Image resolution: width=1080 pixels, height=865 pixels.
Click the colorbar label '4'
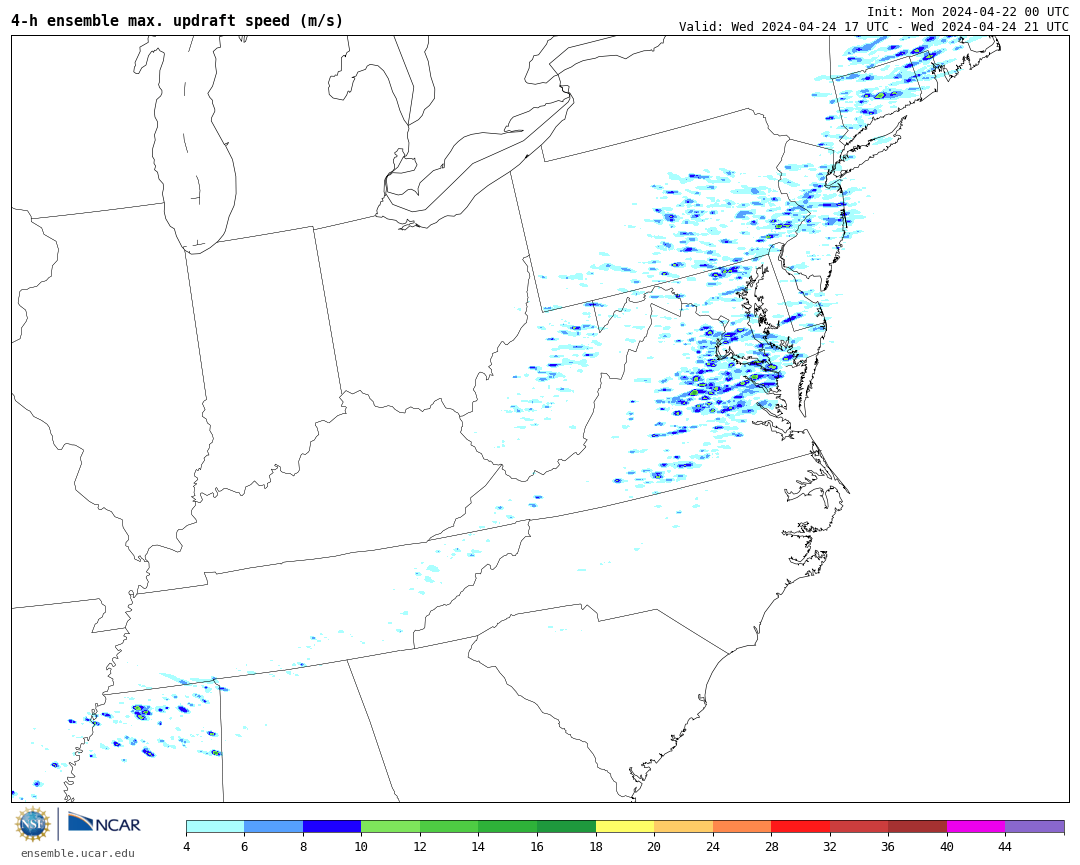186,846
